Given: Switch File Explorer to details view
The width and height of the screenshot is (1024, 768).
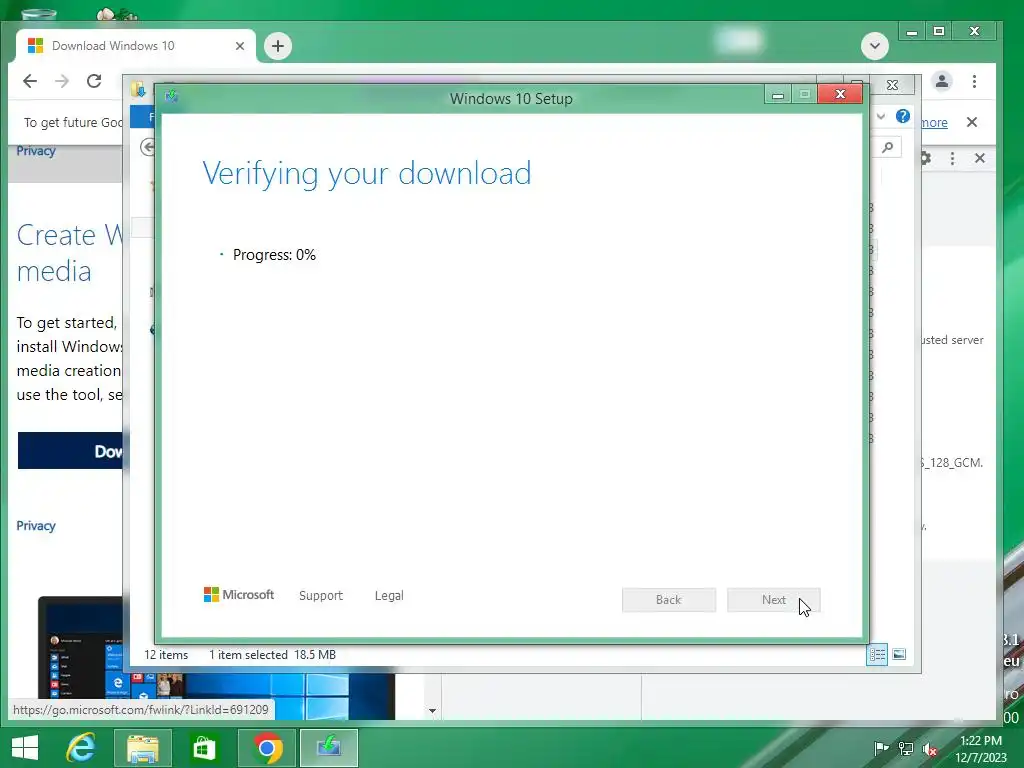Looking at the screenshot, I should click(877, 654).
